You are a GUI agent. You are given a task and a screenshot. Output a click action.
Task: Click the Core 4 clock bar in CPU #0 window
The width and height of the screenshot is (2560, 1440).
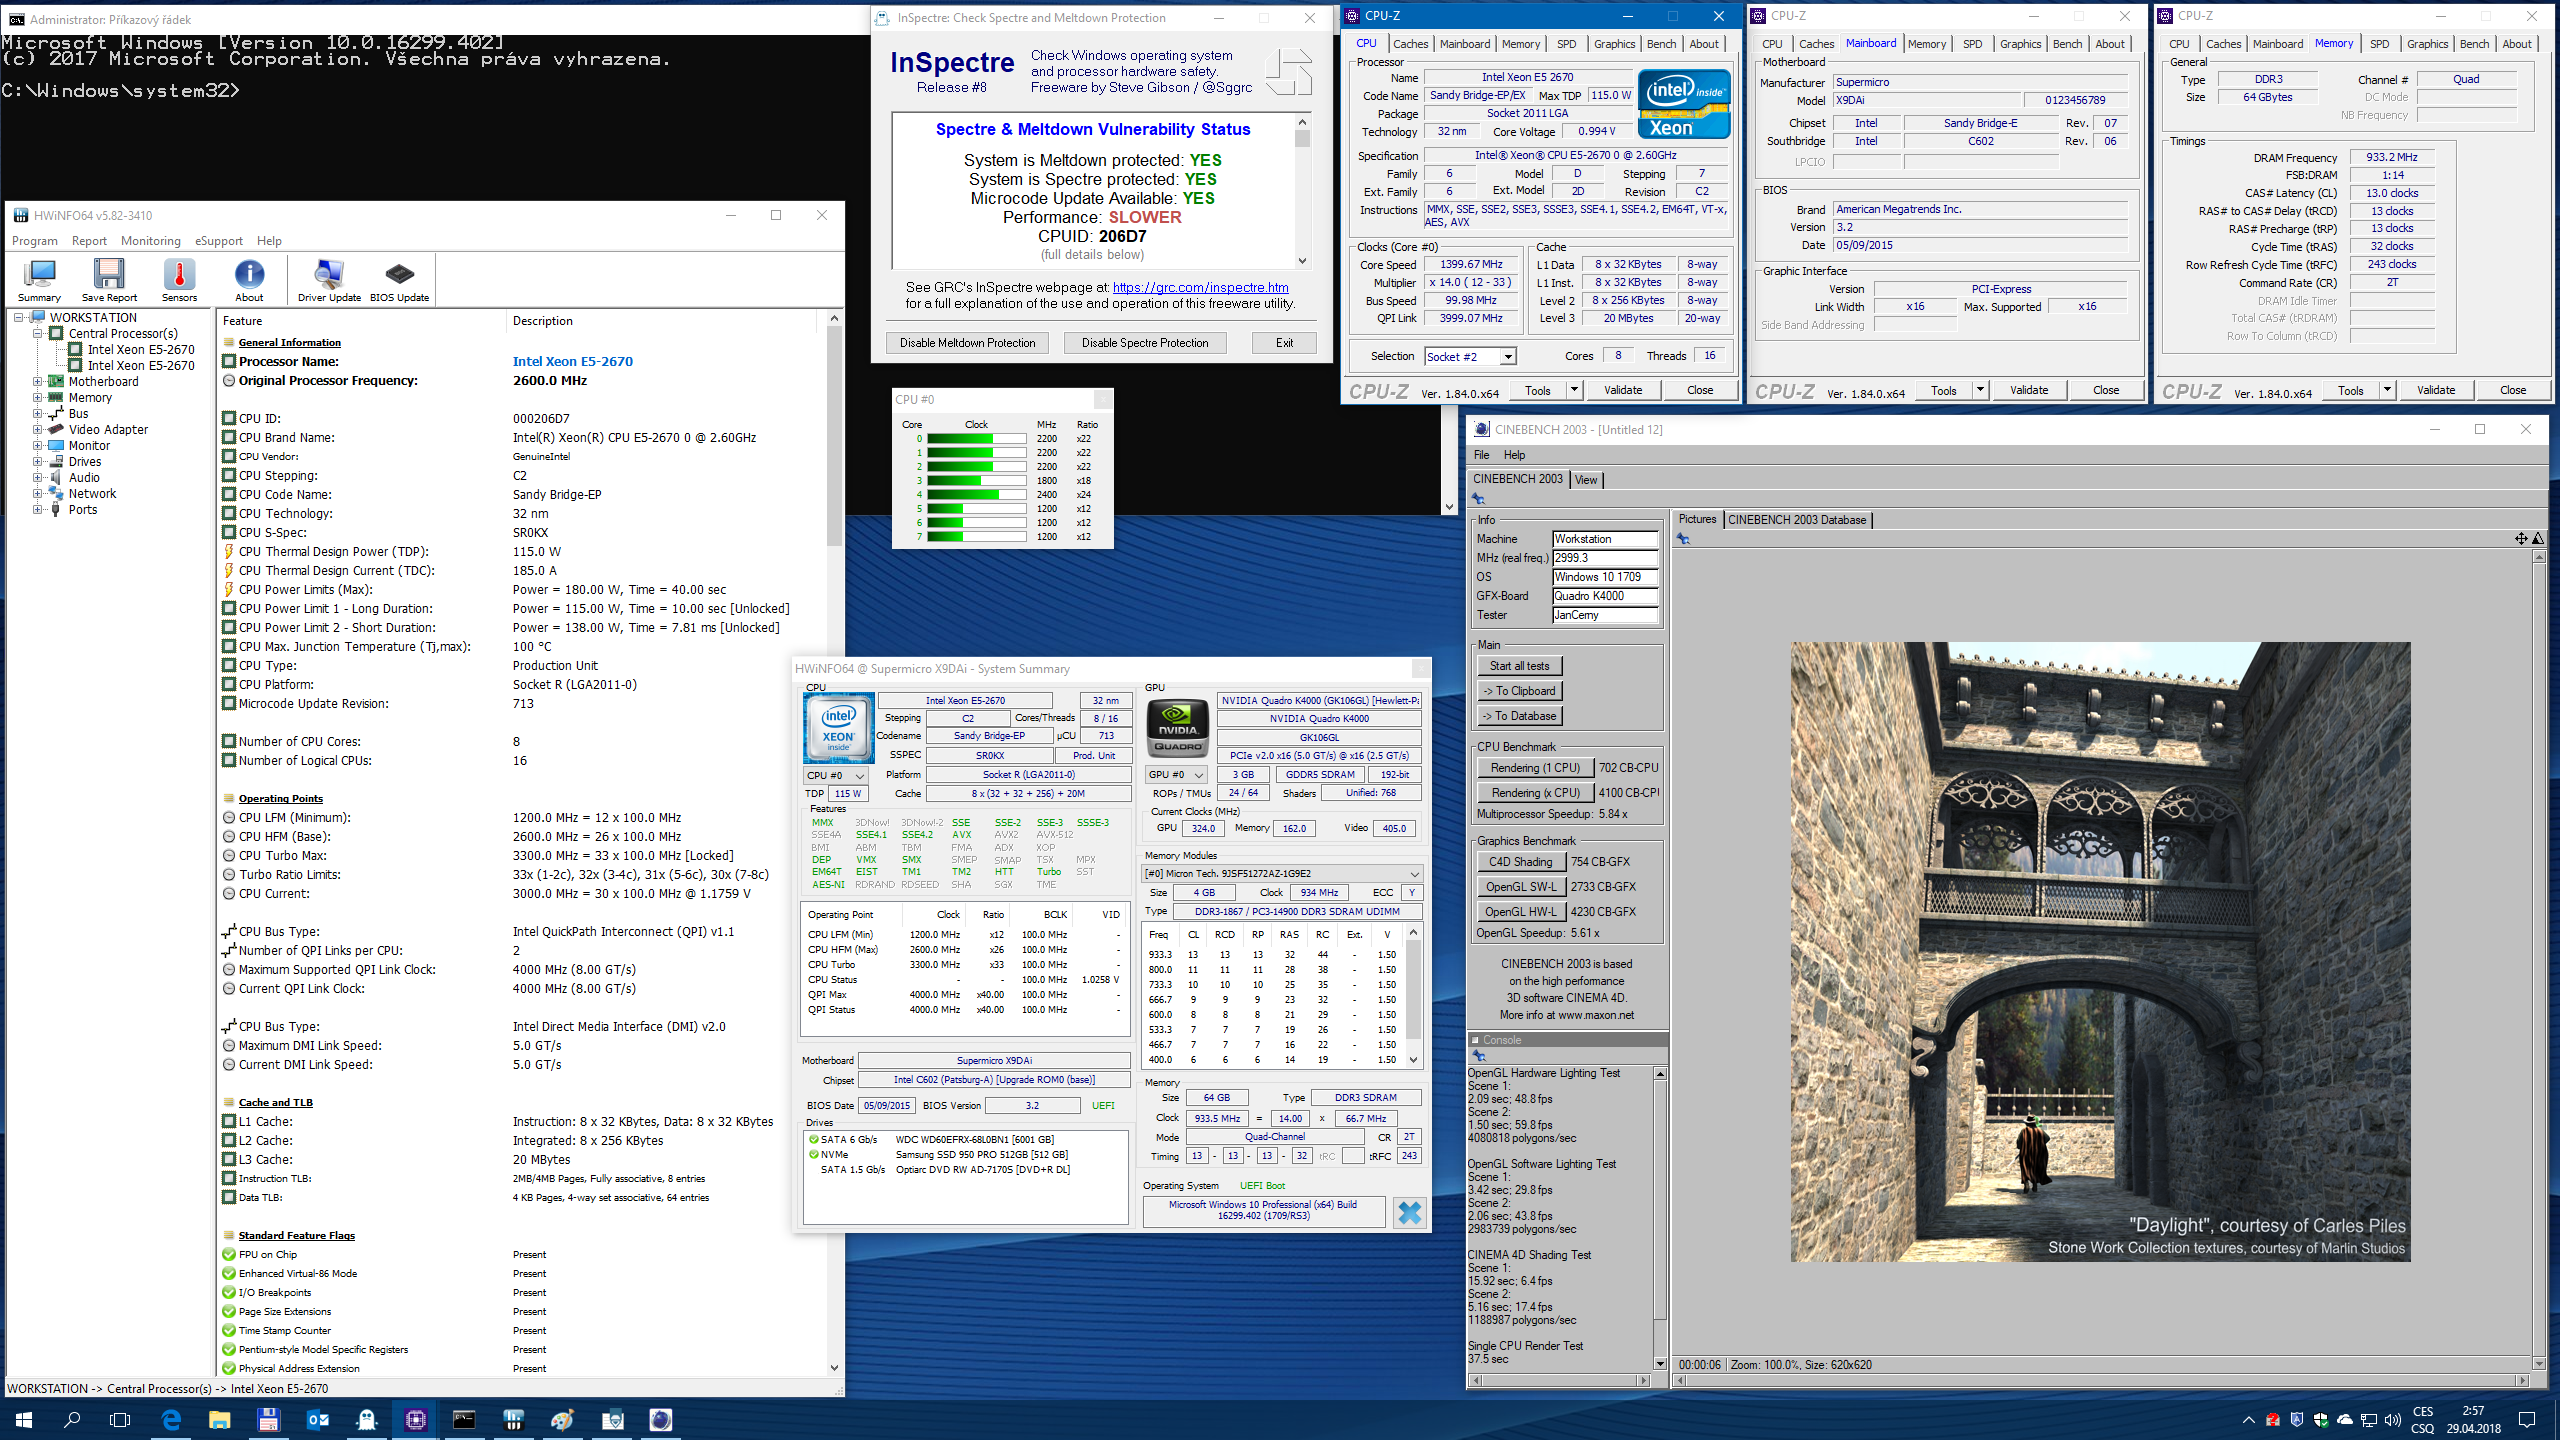(x=976, y=495)
